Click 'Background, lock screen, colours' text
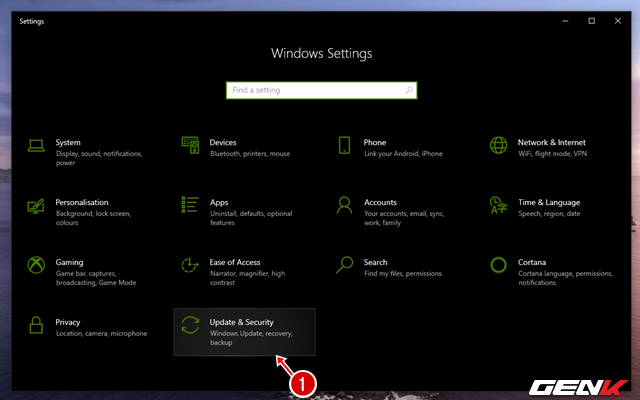 pyautogui.click(x=93, y=218)
